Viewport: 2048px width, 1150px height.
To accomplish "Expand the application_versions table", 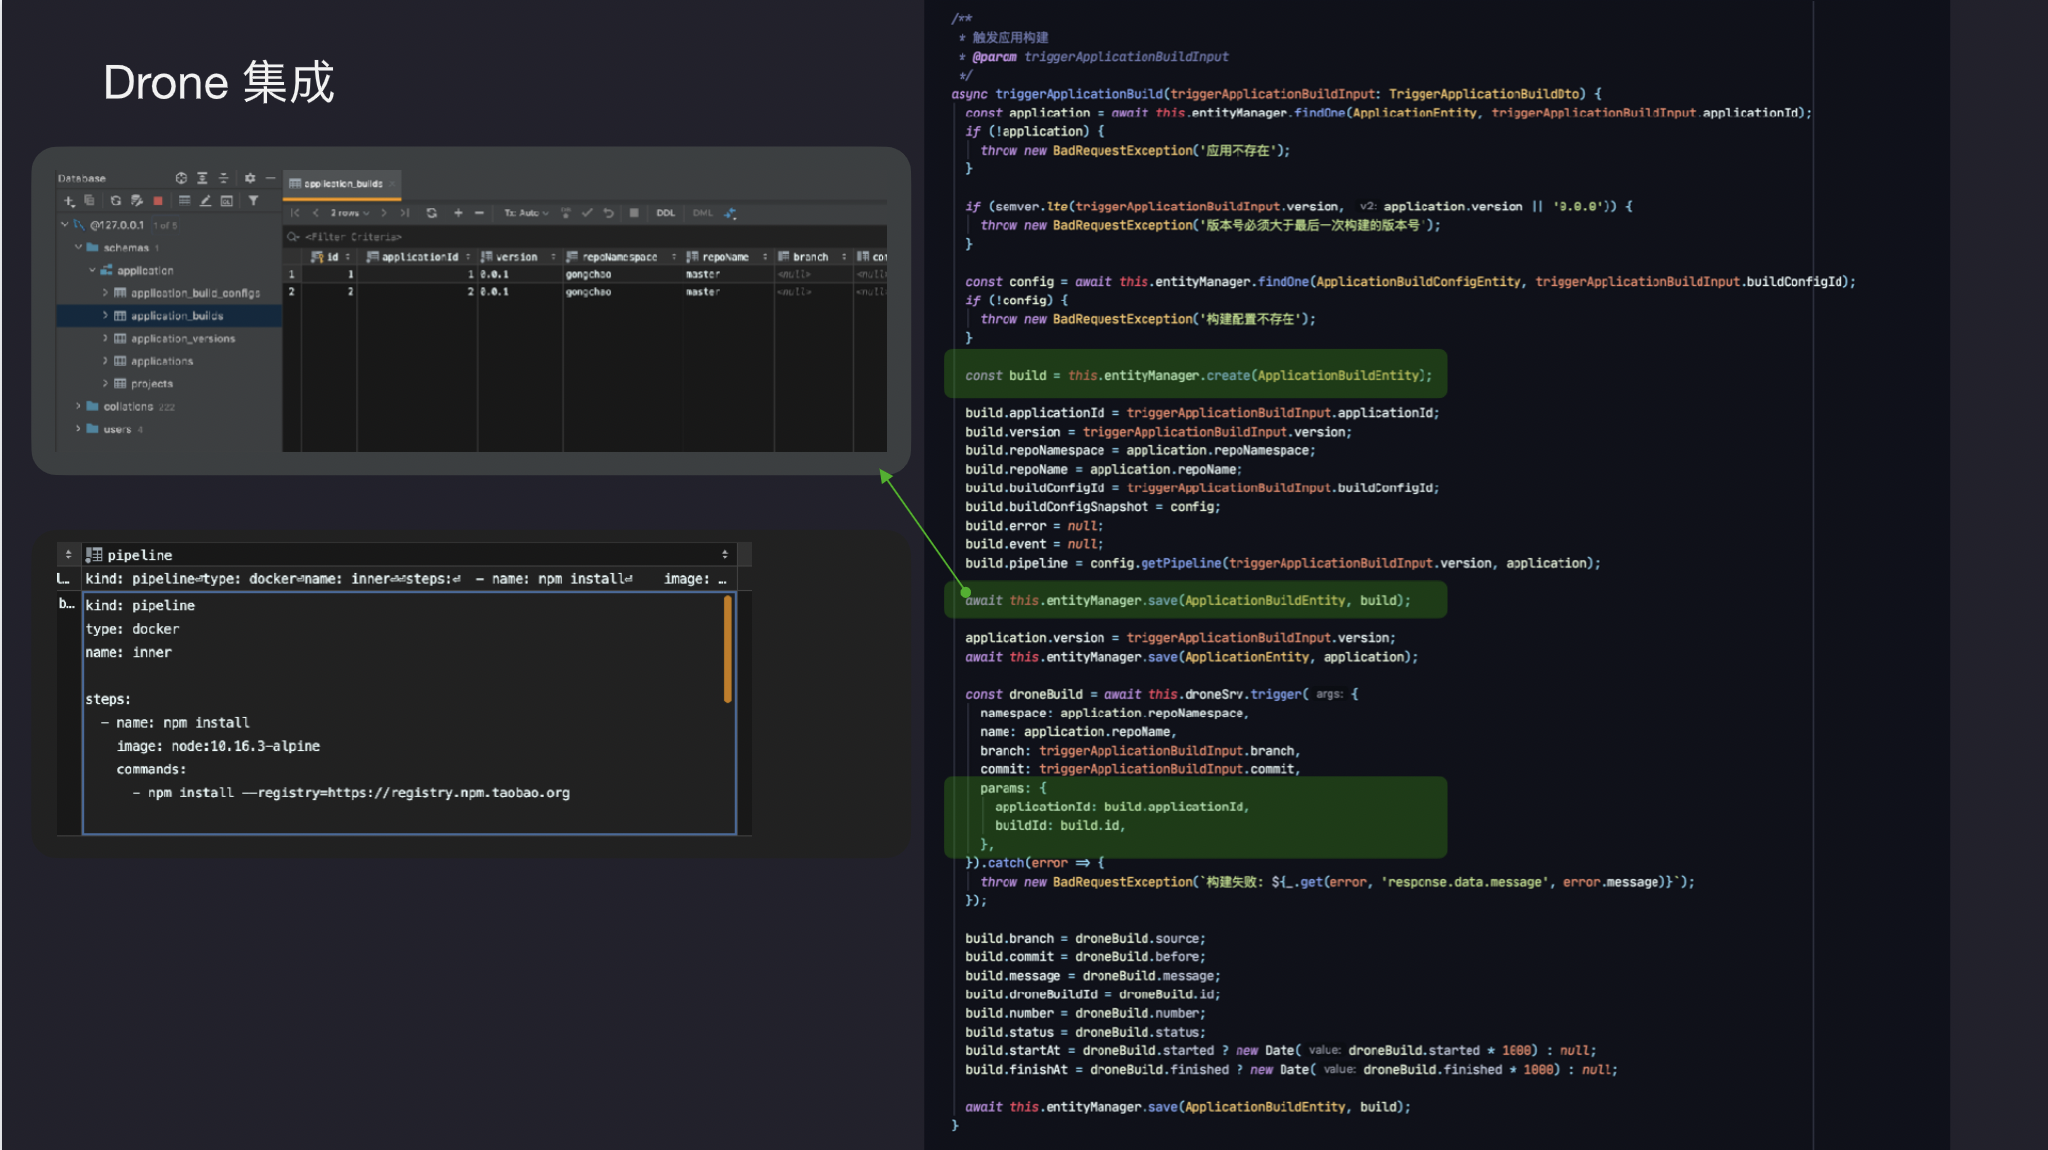I will pos(105,338).
